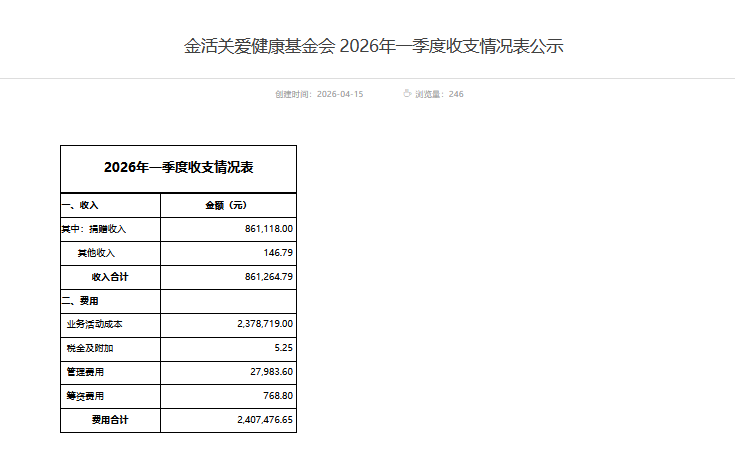Image resolution: width=735 pixels, height=456 pixels.
Task: Select total income value 861,264.79
Action: coord(269,277)
